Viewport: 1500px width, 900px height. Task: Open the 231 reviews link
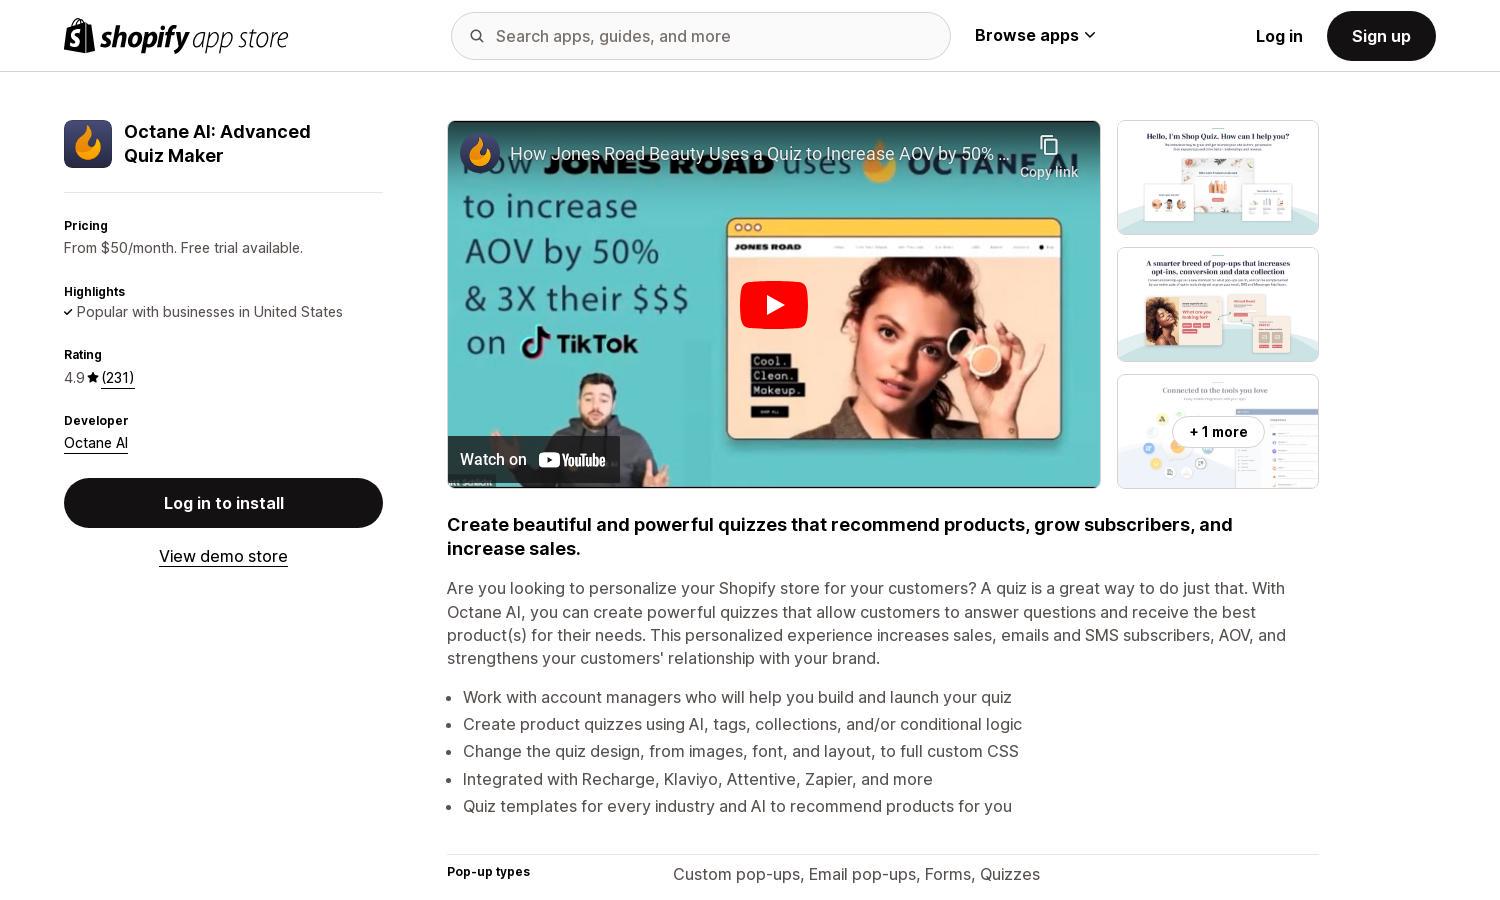[x=118, y=378]
